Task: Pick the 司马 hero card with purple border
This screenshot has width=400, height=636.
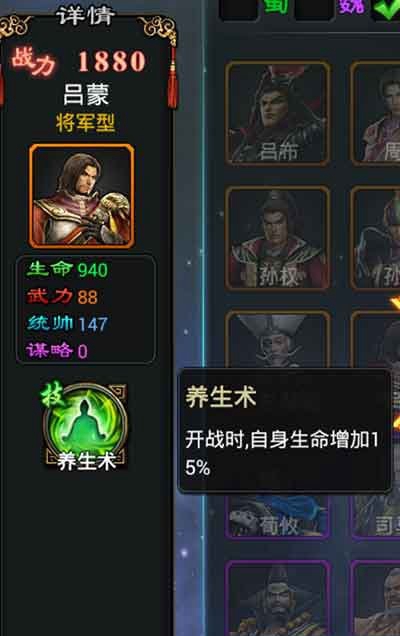Action: coord(375,517)
